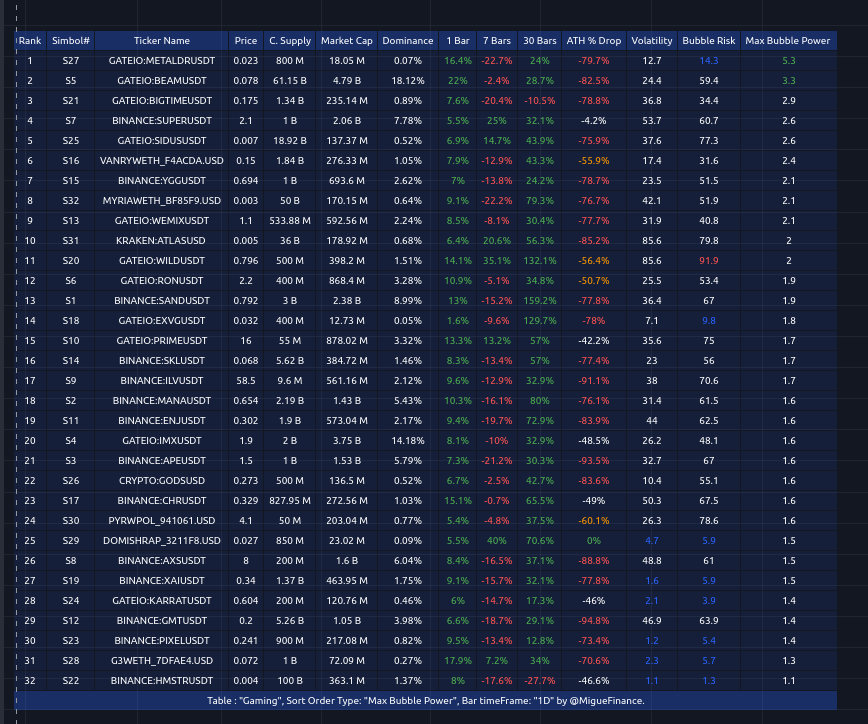Select ticker GATEIO:SIDUSUSDT
The width and height of the screenshot is (868, 724).
tap(162, 141)
